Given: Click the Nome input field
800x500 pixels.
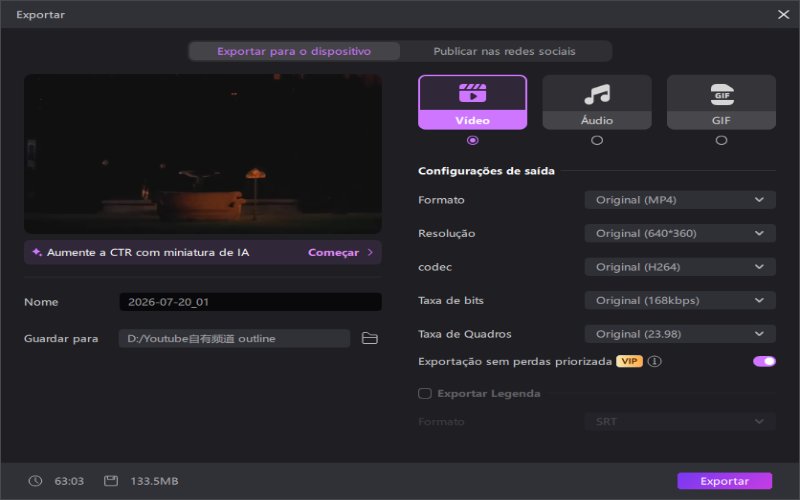Looking at the screenshot, I should (x=251, y=302).
